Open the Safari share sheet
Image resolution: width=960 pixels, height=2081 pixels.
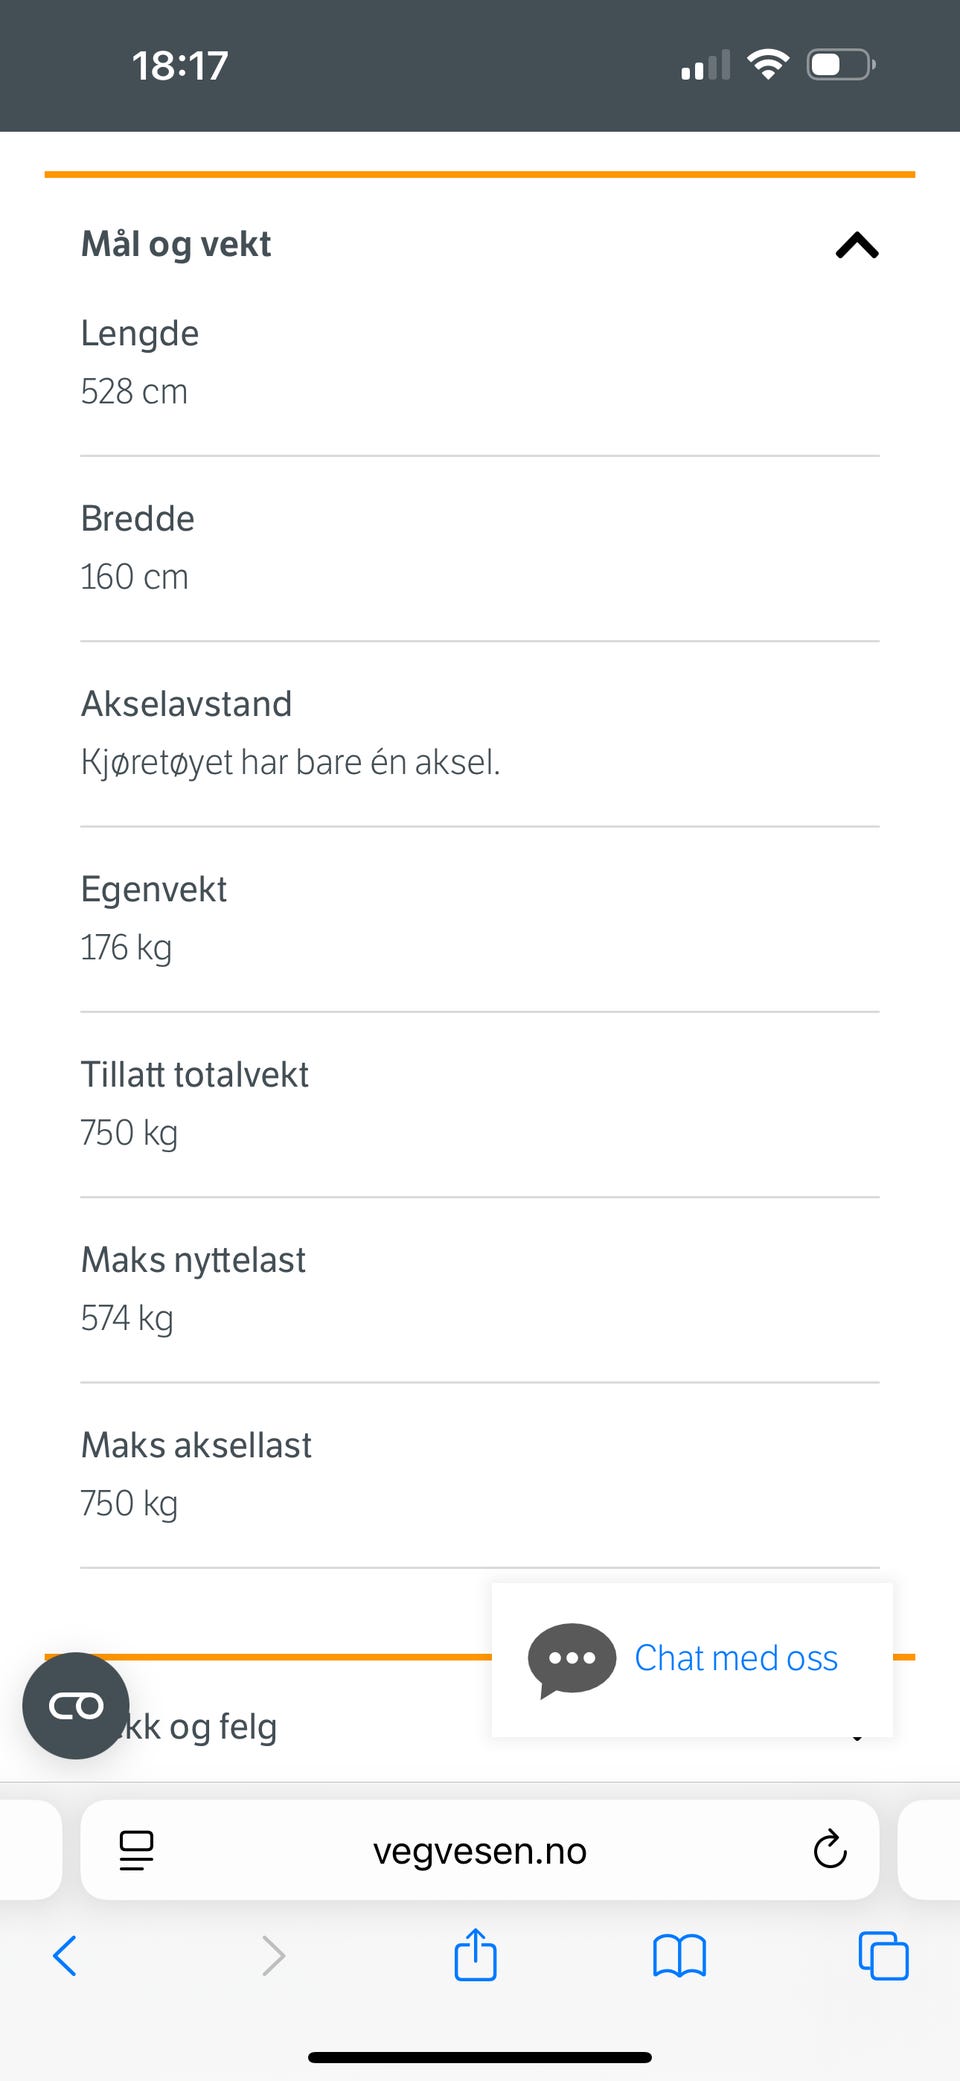point(475,1955)
